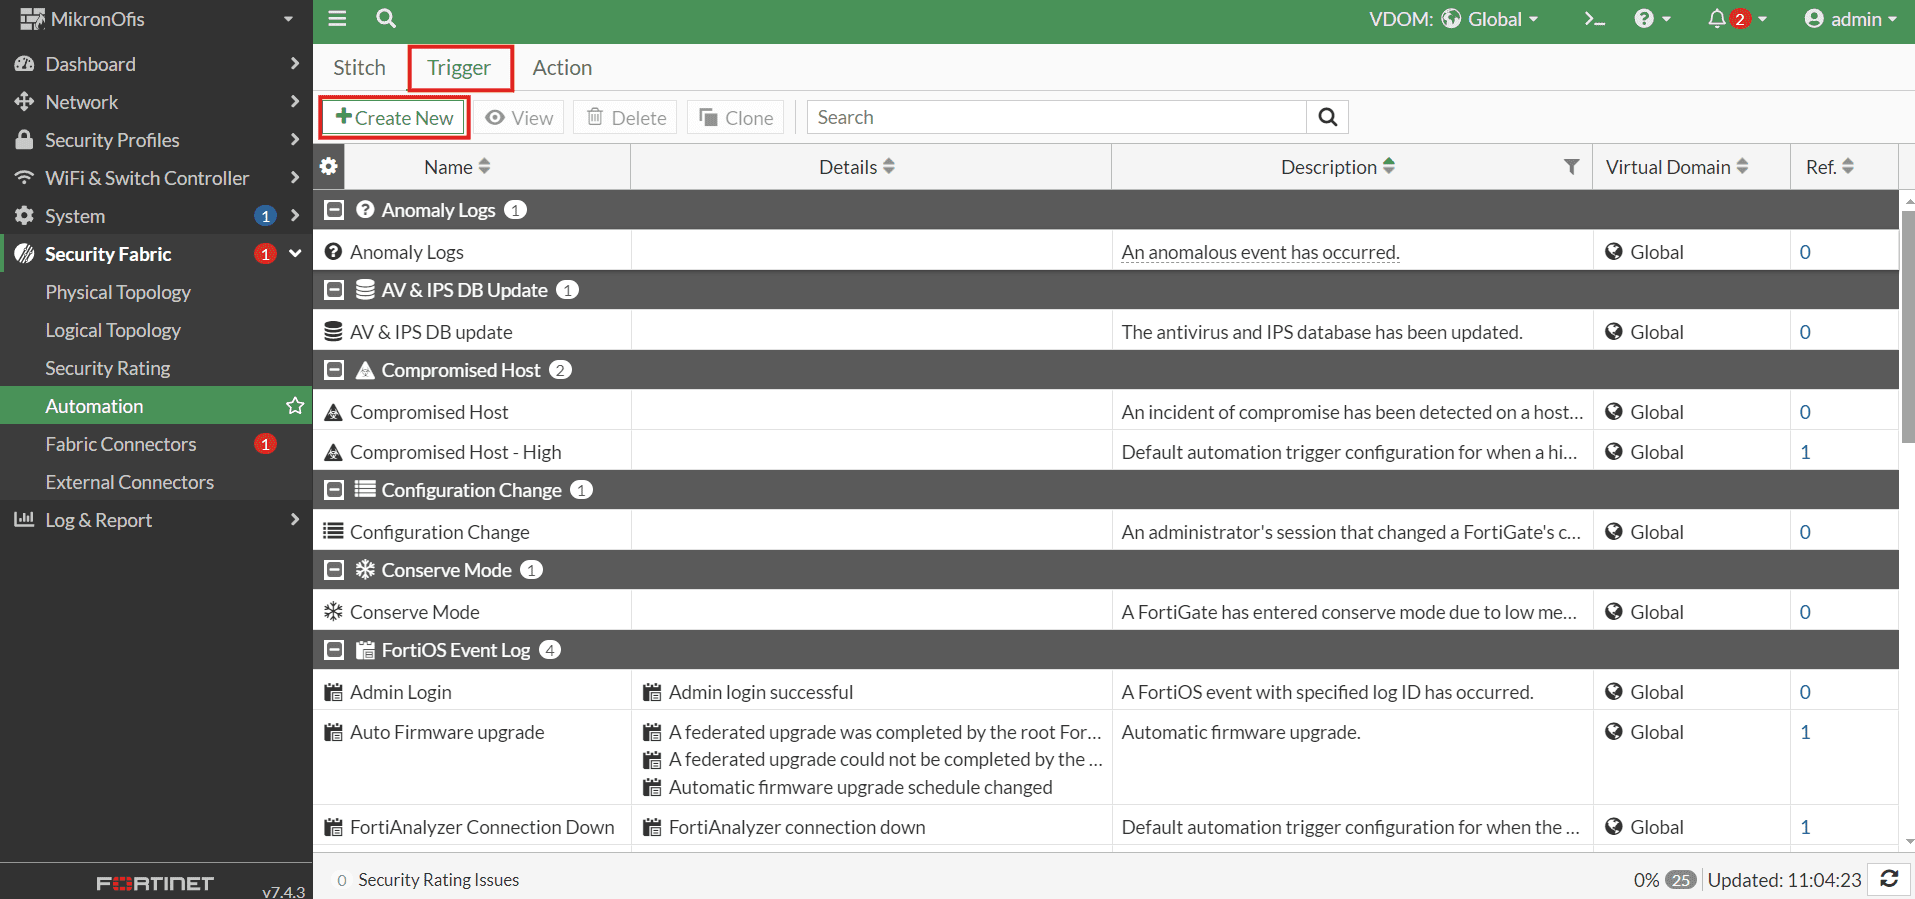Image resolution: width=1915 pixels, height=899 pixels.
Task: Select the Conserve Mode trigger row
Action: 1105,612
